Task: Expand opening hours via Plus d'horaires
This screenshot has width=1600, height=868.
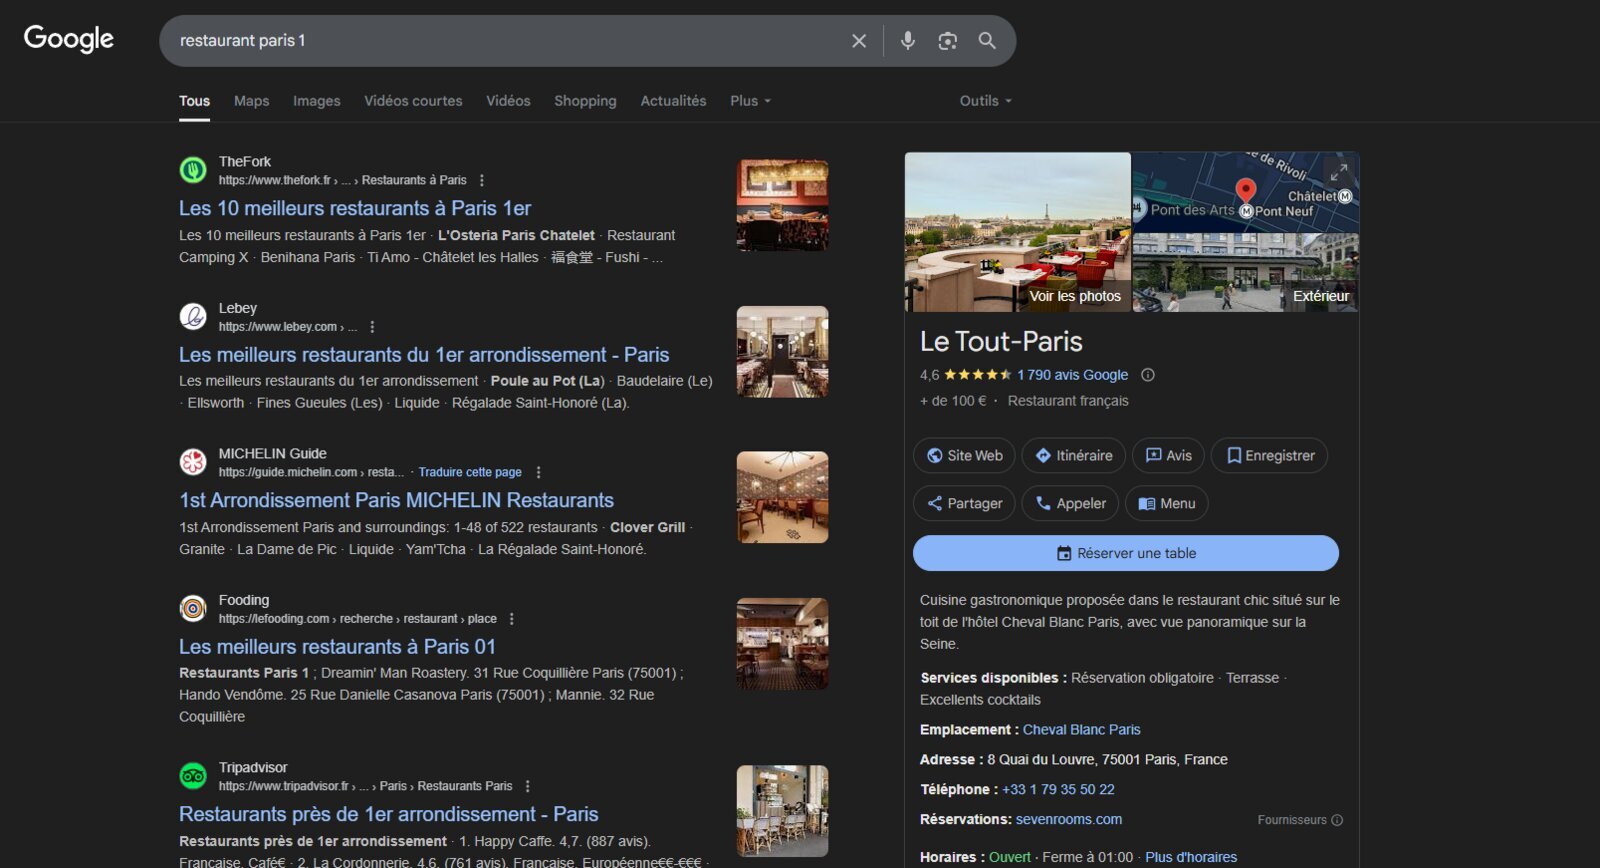Action: click(1191, 857)
